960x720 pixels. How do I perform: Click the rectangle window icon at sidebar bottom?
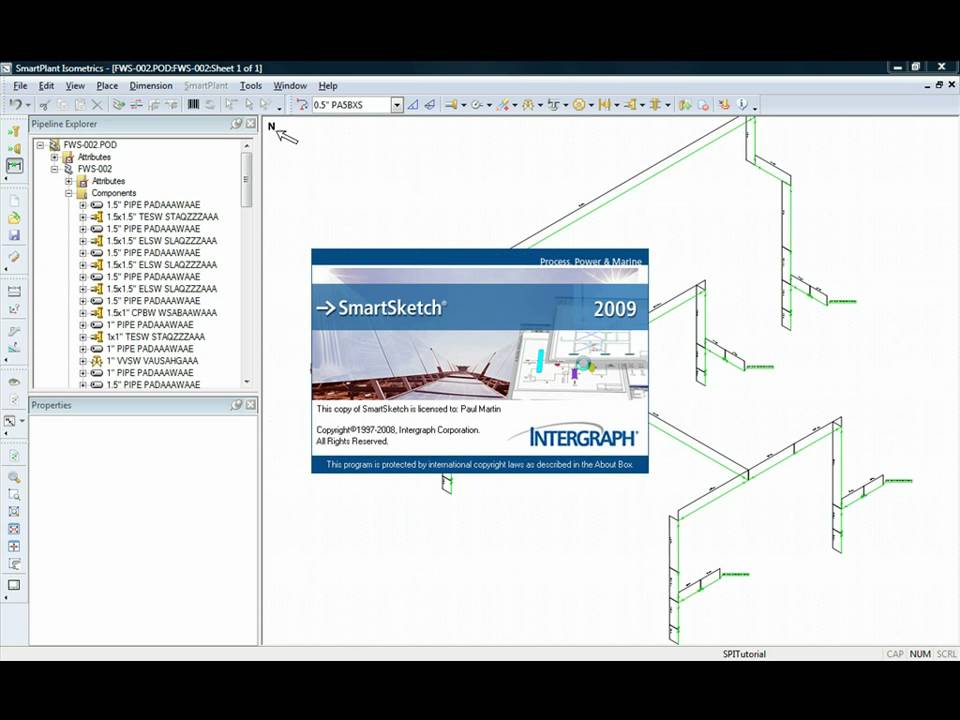tap(14, 585)
